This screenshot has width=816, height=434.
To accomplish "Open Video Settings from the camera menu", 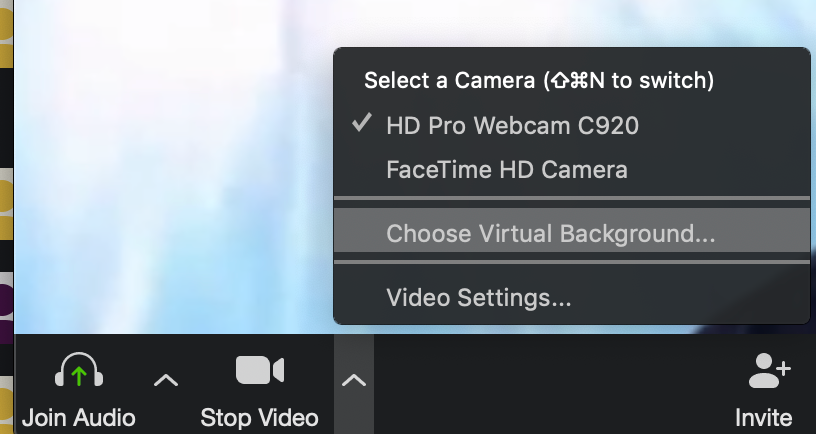I will point(479,297).
